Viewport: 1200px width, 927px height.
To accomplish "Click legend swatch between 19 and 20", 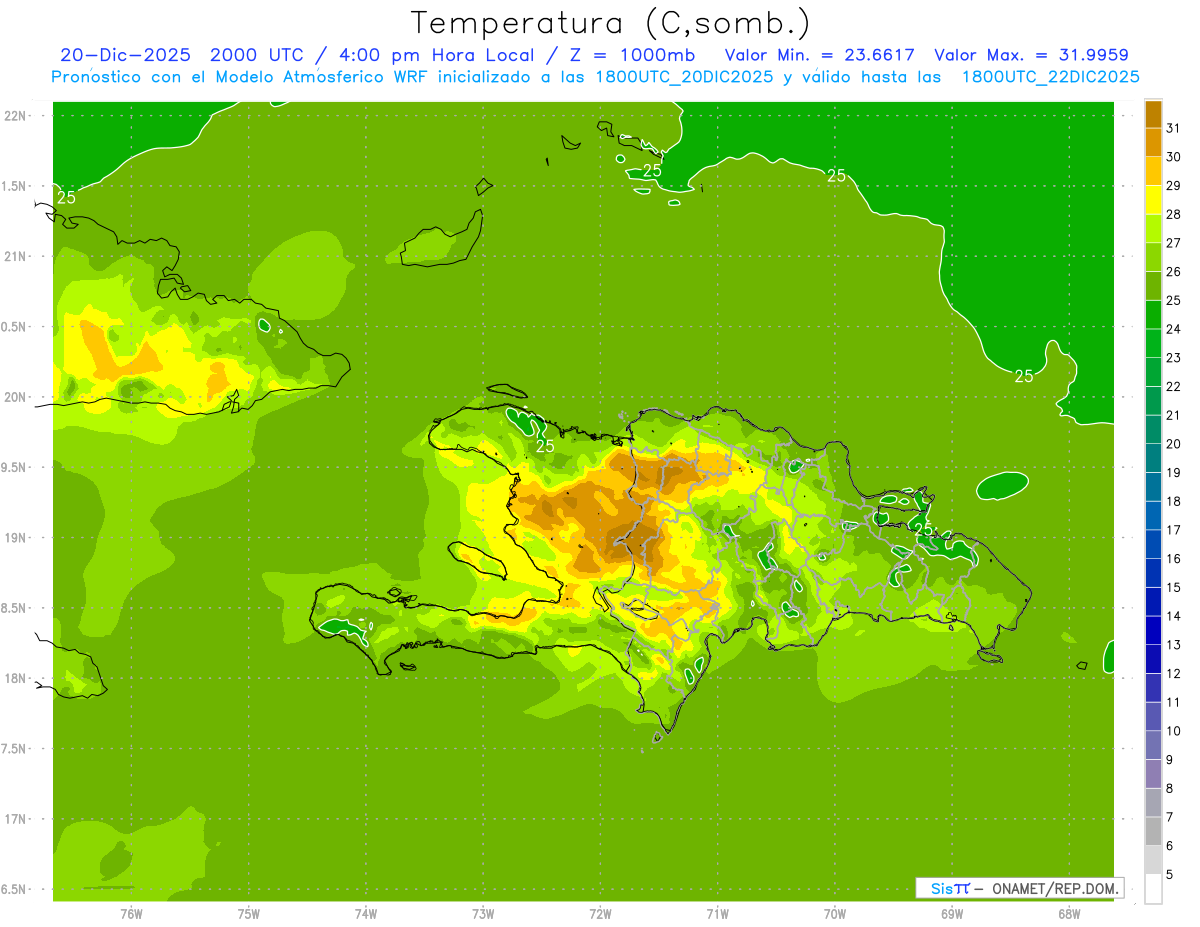I will coord(1153,458).
